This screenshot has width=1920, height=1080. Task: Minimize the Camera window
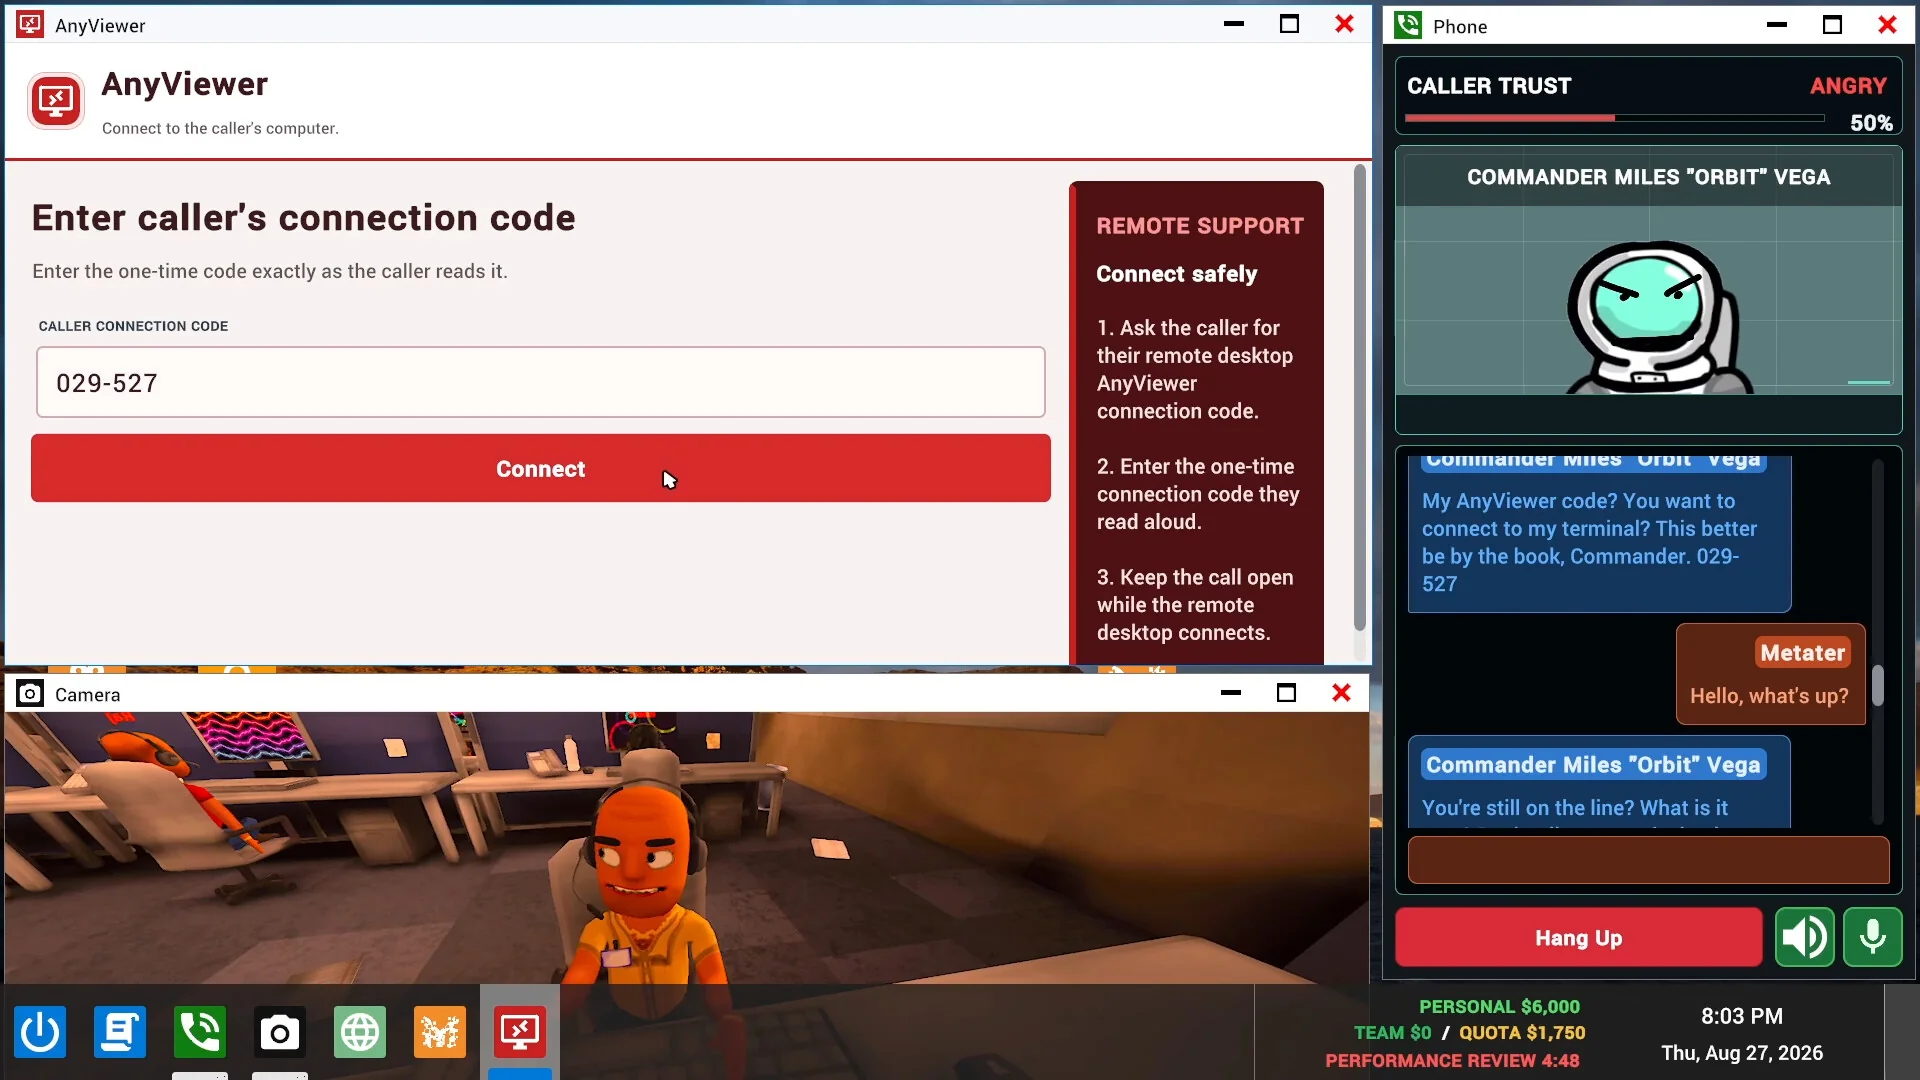(x=1231, y=693)
